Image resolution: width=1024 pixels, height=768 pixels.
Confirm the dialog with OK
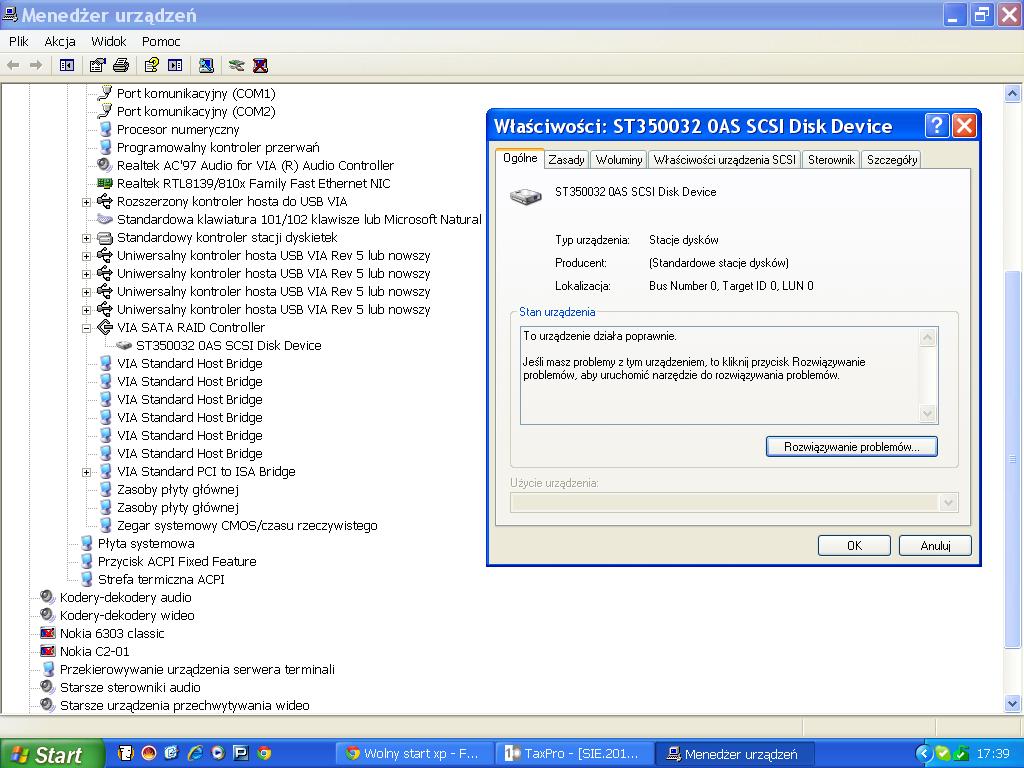coord(854,545)
